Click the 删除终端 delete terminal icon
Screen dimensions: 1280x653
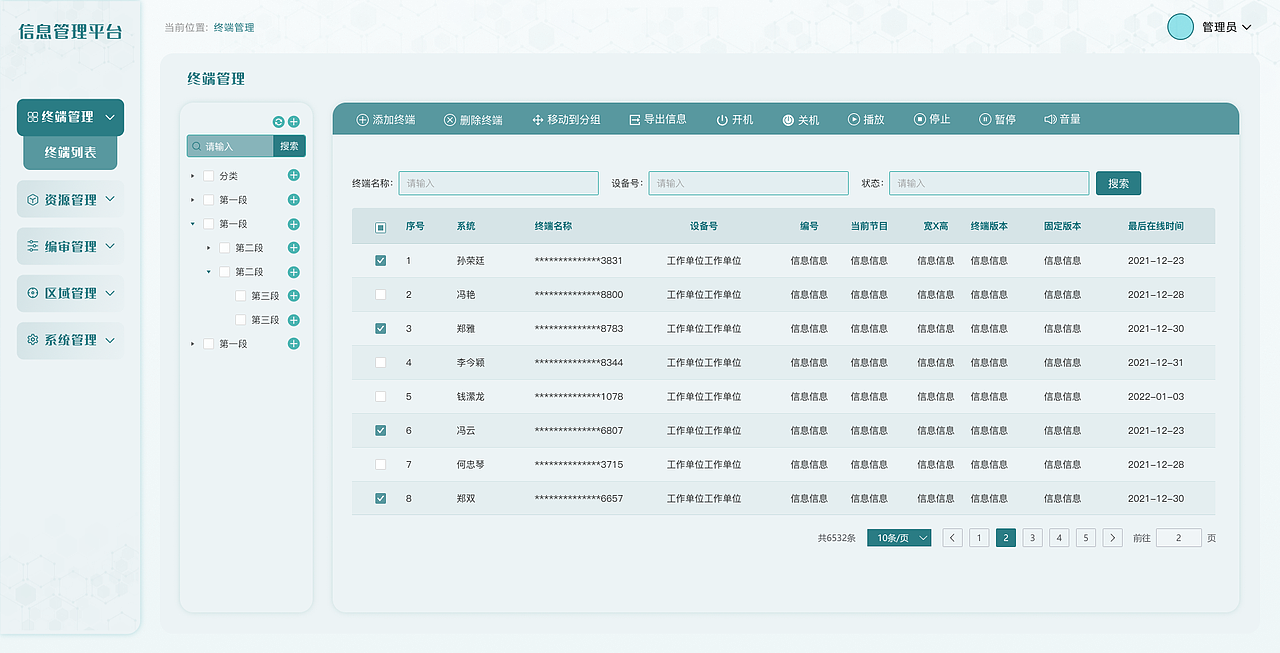[x=450, y=118]
